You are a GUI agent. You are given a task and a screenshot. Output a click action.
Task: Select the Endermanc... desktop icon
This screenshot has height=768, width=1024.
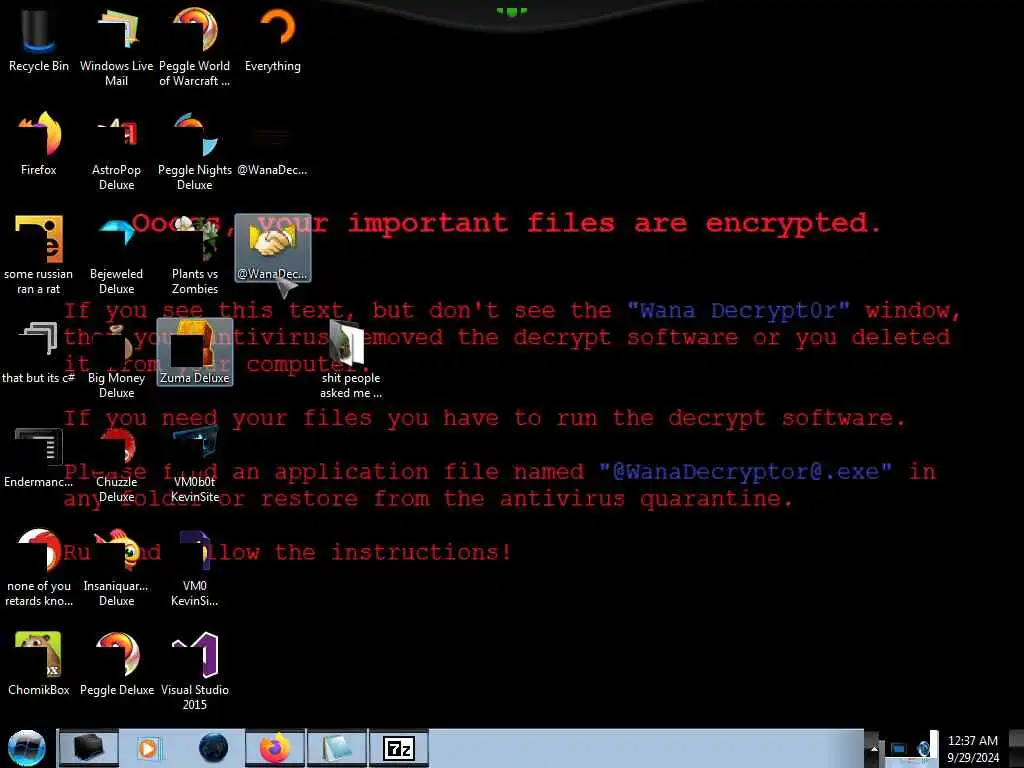[39, 457]
